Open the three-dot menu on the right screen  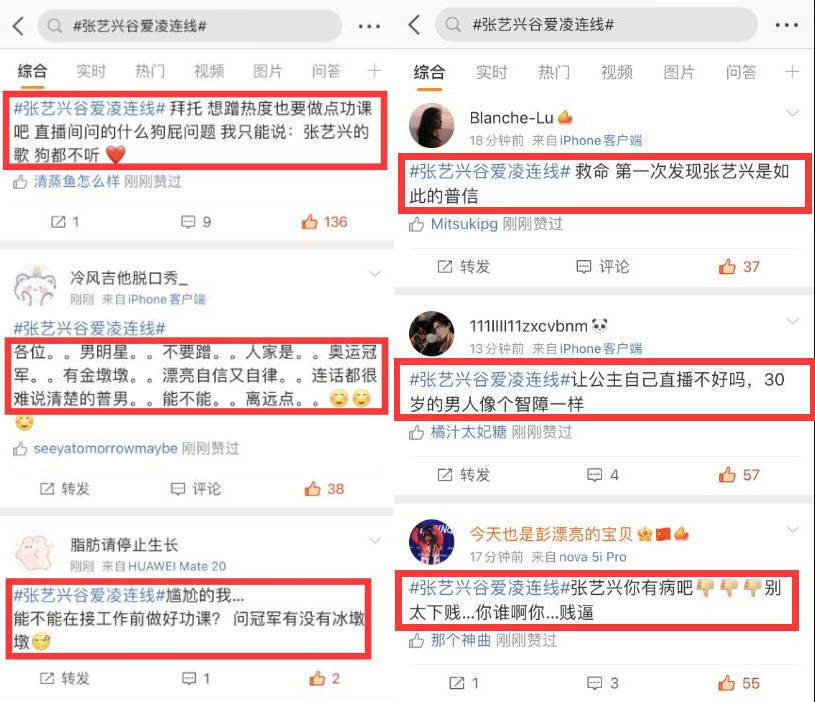coord(786,25)
